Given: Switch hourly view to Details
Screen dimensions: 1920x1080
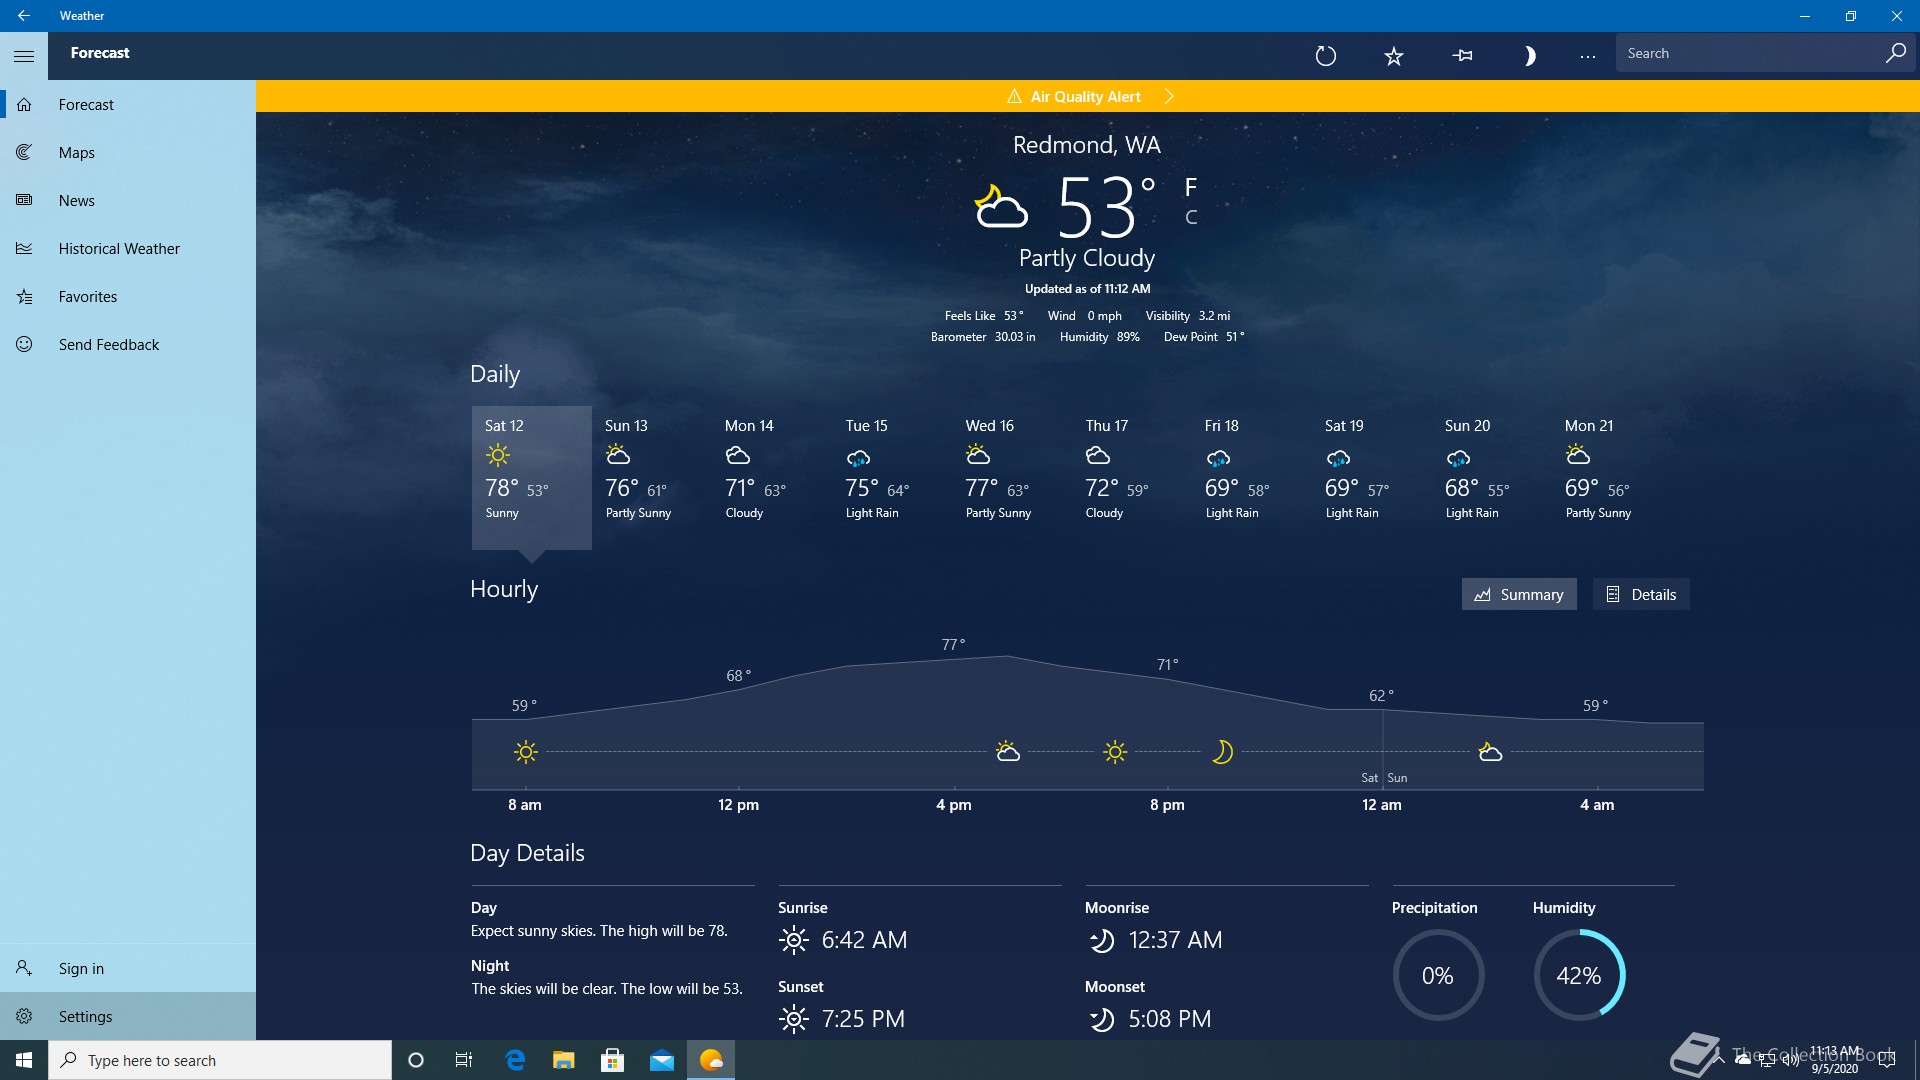Looking at the screenshot, I should tap(1641, 595).
